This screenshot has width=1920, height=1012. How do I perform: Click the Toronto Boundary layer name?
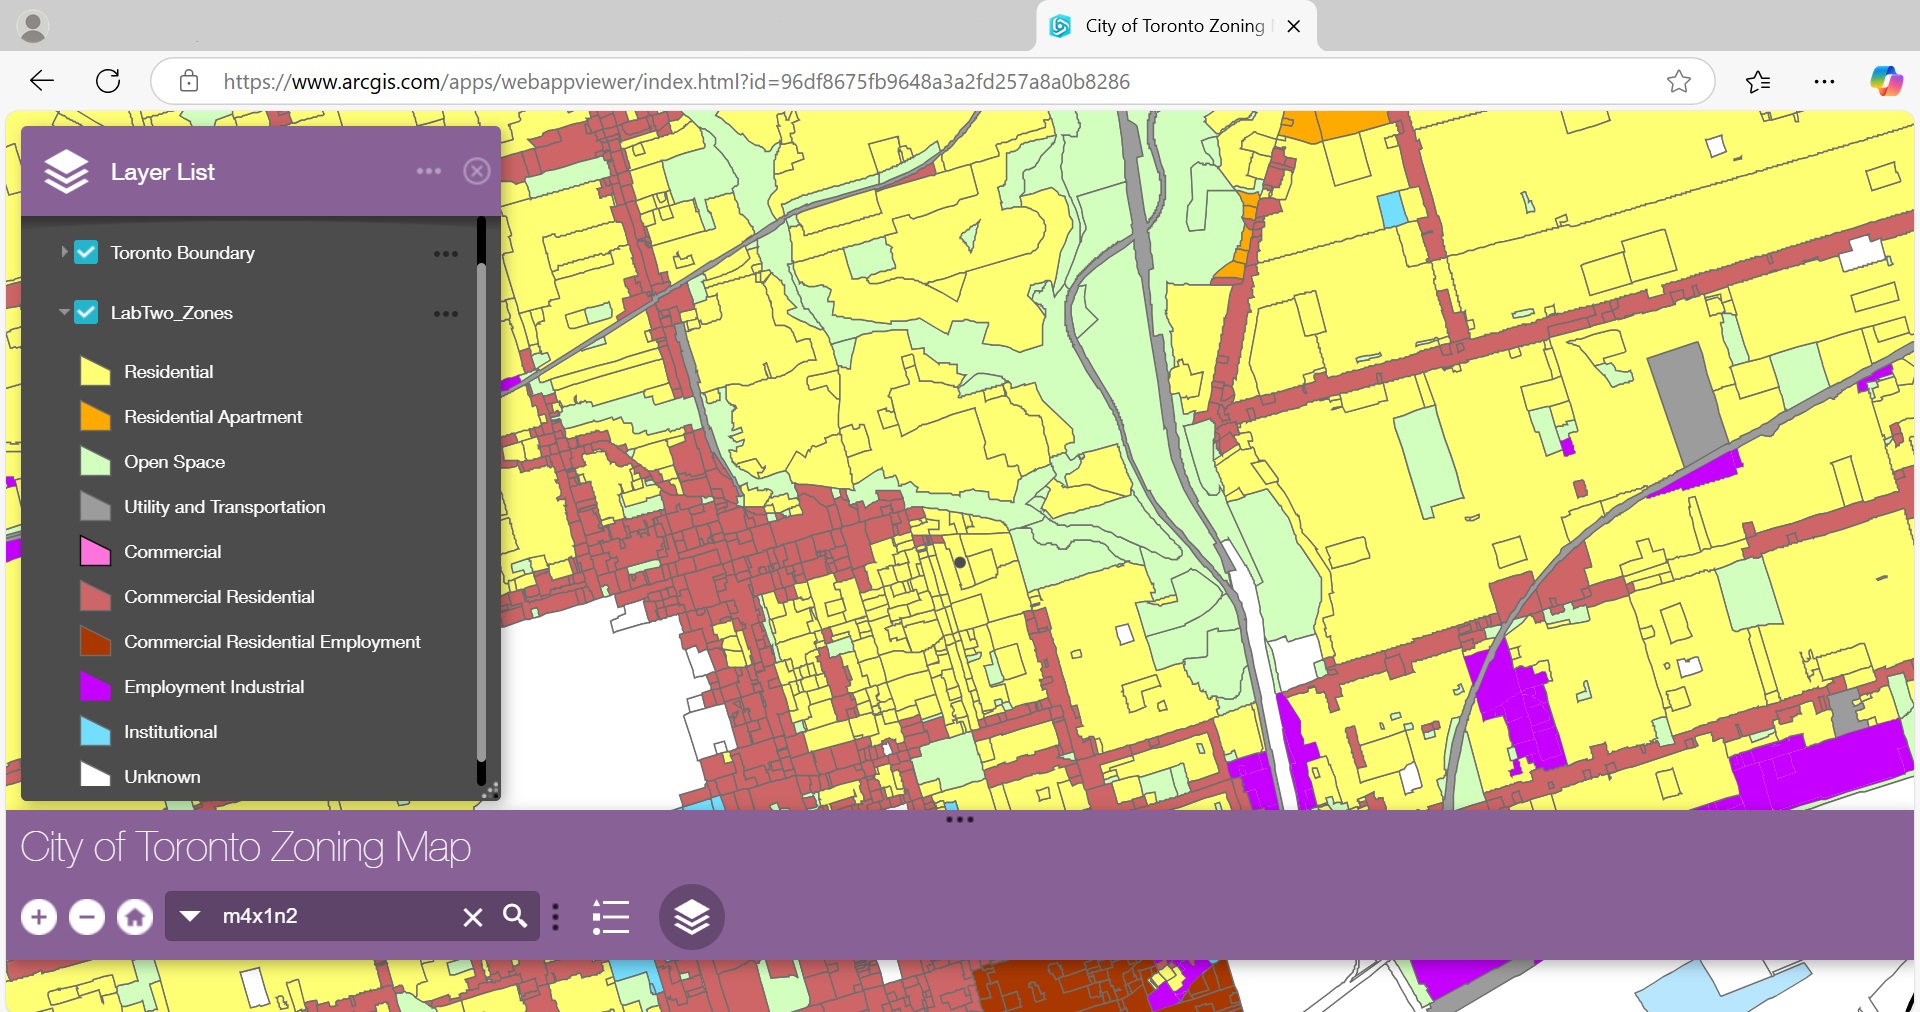point(183,253)
